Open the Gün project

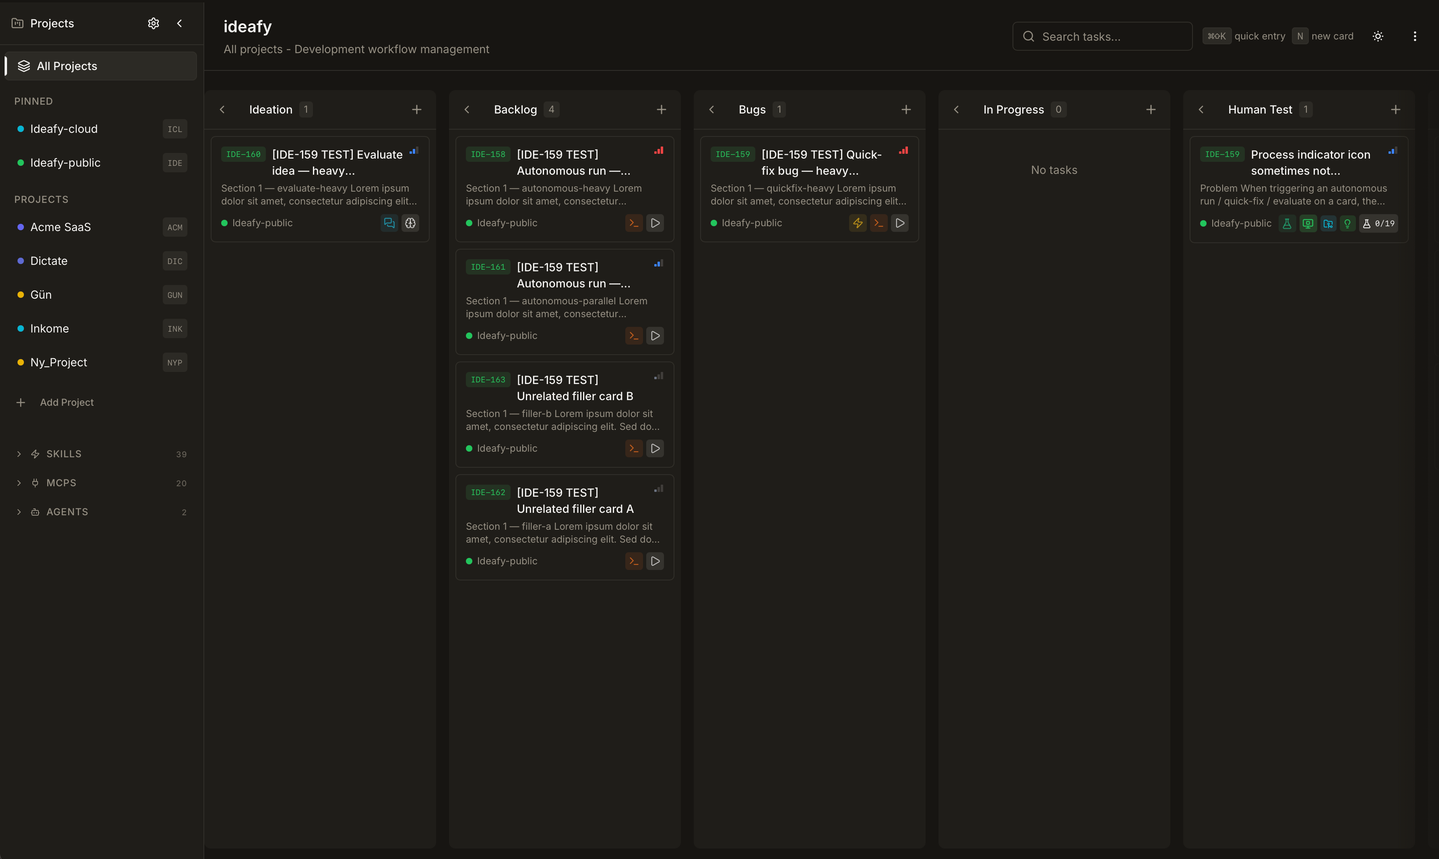pos(101,295)
